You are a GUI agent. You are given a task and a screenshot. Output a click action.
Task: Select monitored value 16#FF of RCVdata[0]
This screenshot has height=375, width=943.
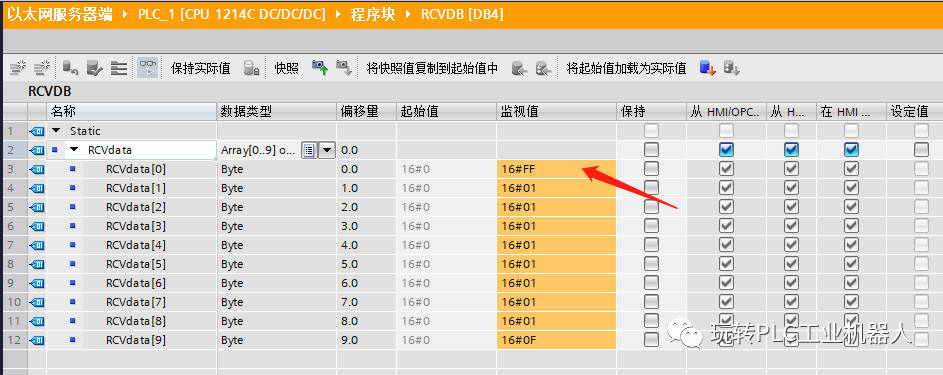coord(556,169)
